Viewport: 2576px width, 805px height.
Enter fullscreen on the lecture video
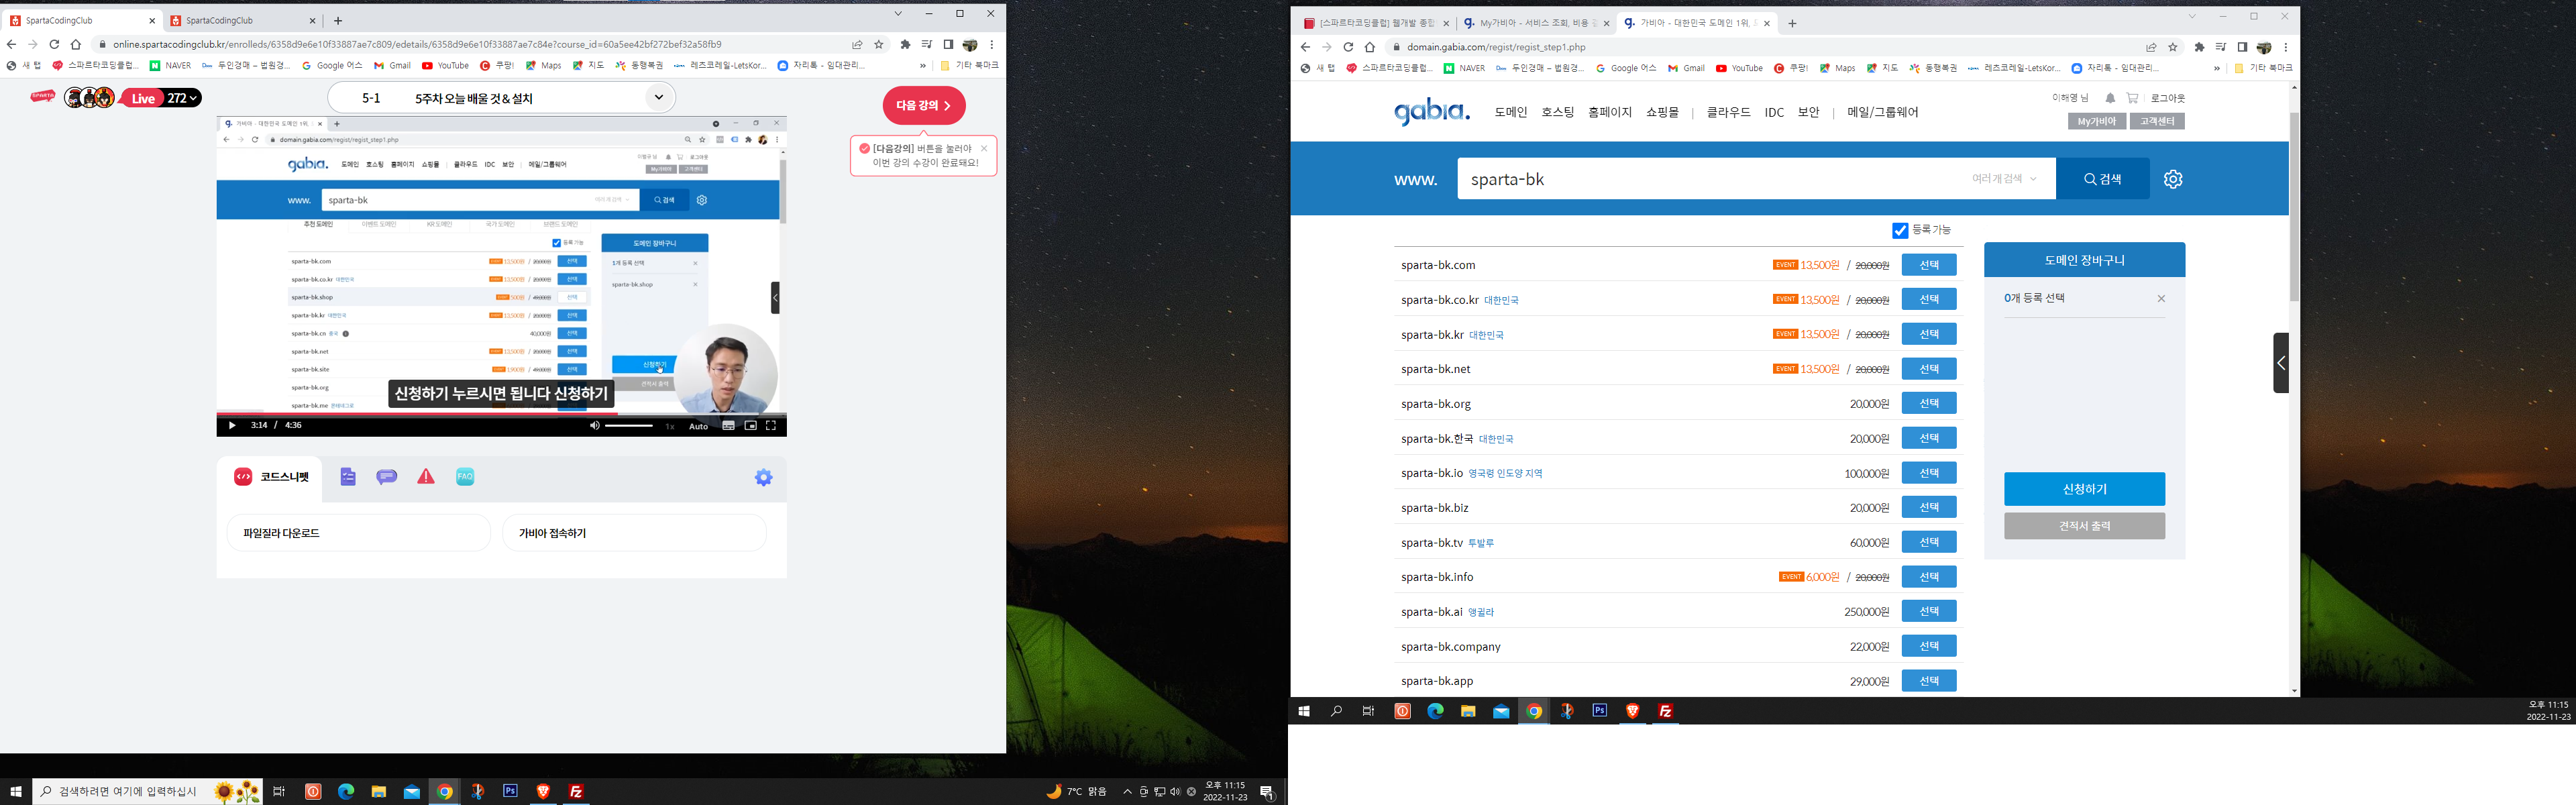(771, 426)
